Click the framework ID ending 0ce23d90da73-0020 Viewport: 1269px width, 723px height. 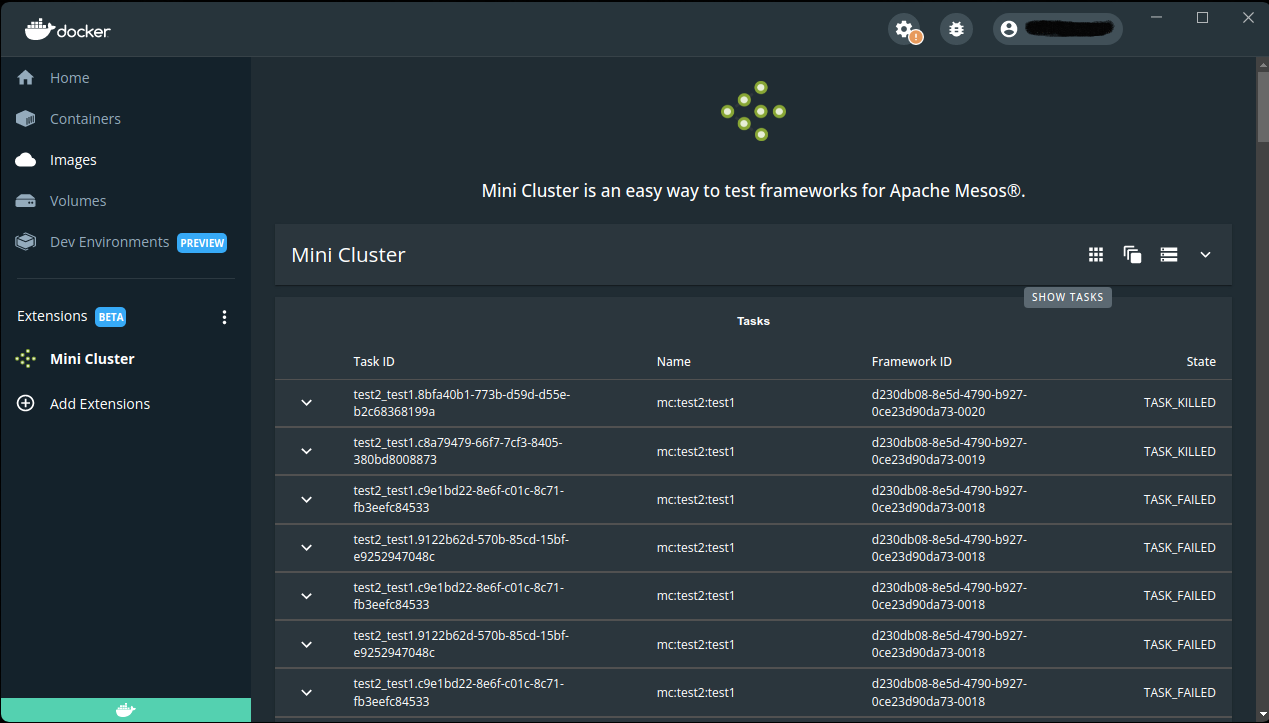click(x=949, y=403)
